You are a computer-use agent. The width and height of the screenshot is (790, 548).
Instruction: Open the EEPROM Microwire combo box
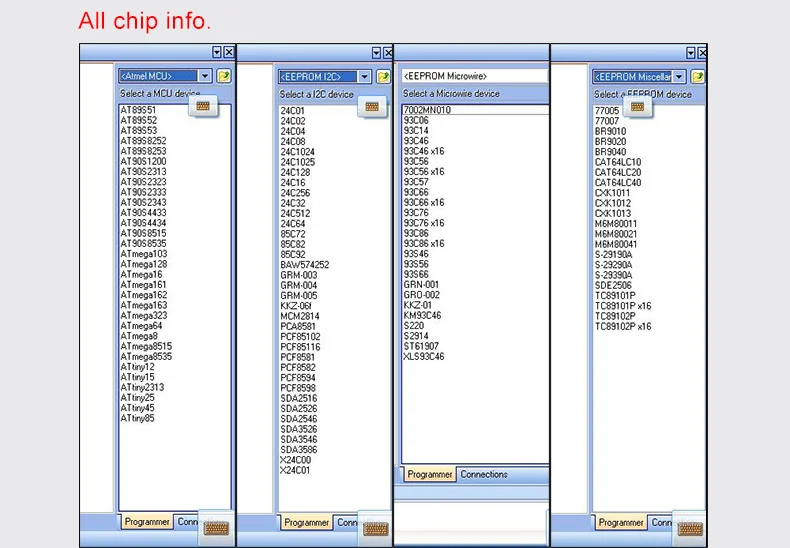[475, 76]
